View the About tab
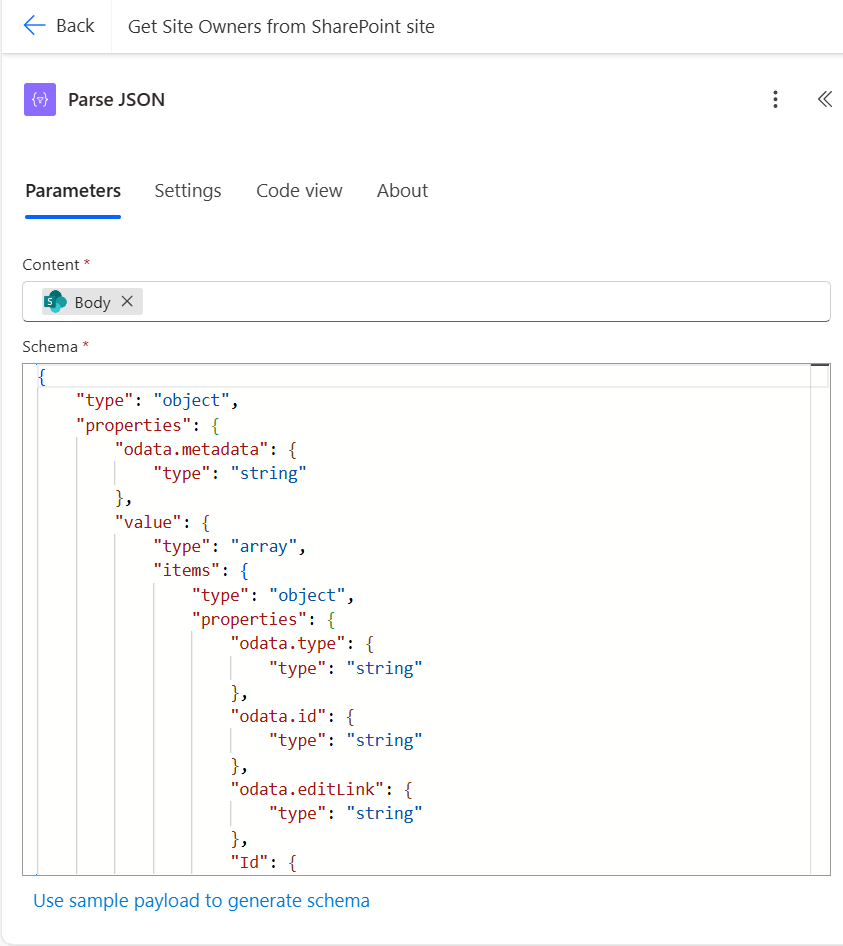This screenshot has width=843, height=946. [402, 191]
